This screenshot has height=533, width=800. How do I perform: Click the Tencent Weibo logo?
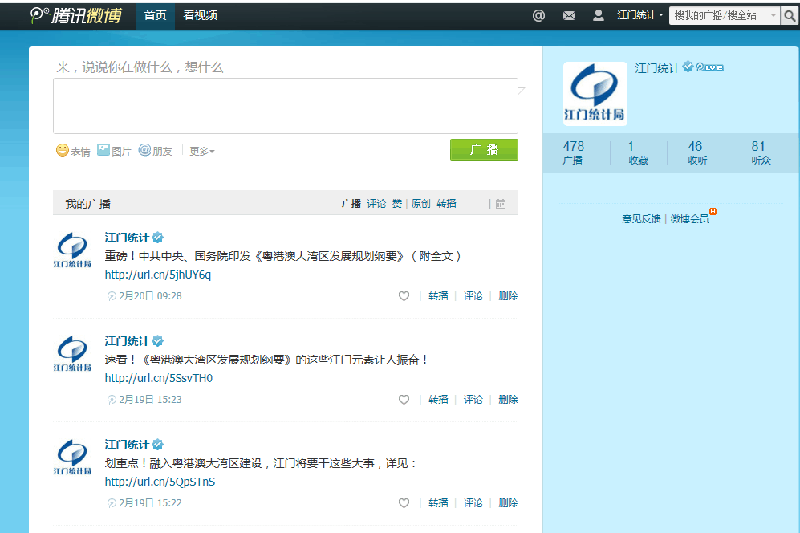(x=76, y=15)
